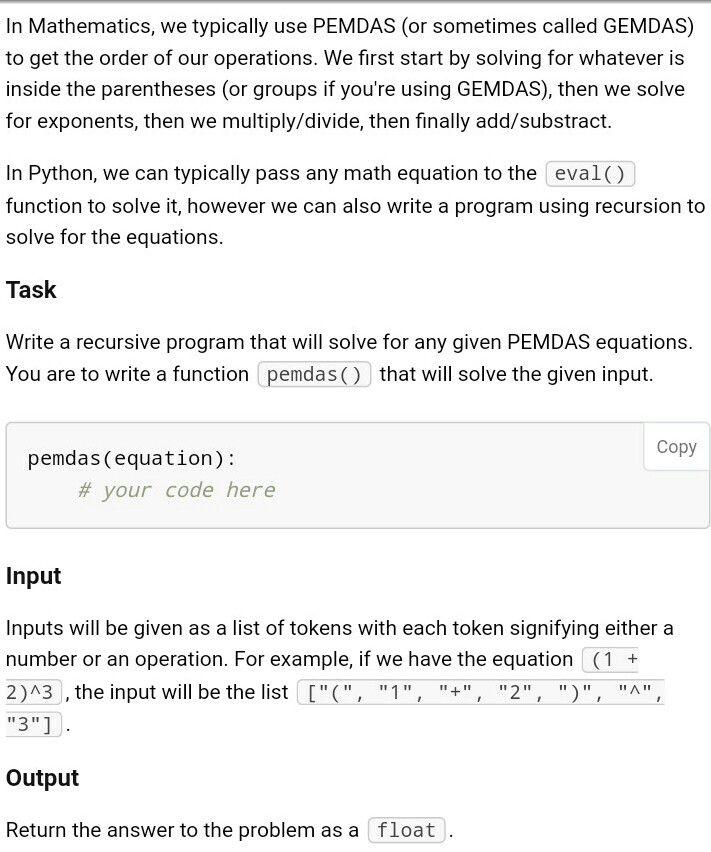Click the Task heading
This screenshot has width=711, height=852.
[28, 290]
